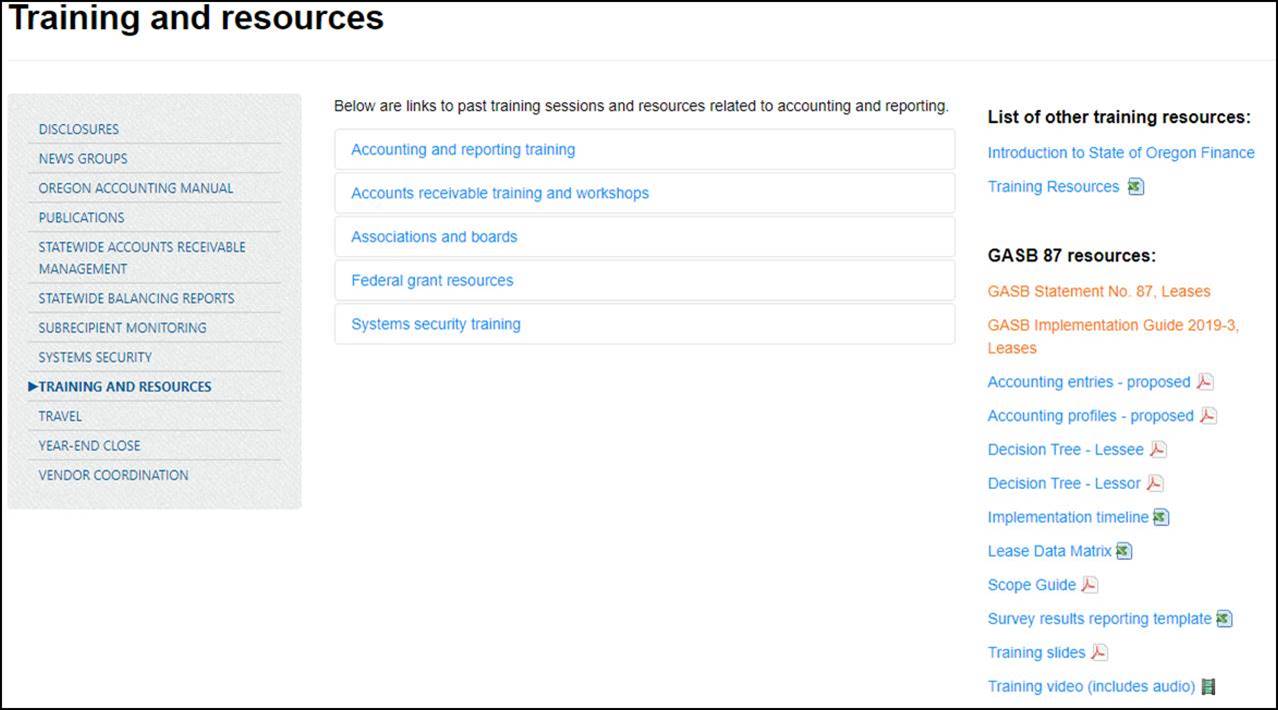Open Introduction to State of Oregon Finance
1278x710 pixels.
tap(1121, 153)
